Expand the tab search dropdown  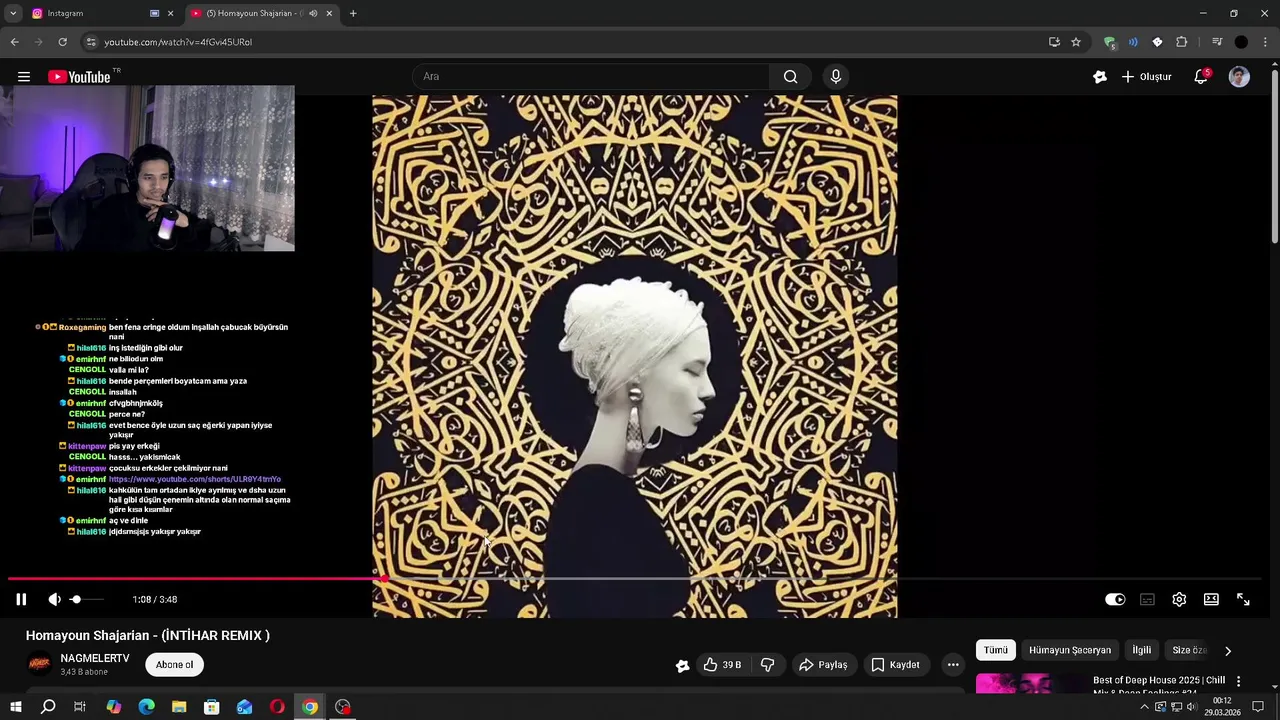coord(13,13)
